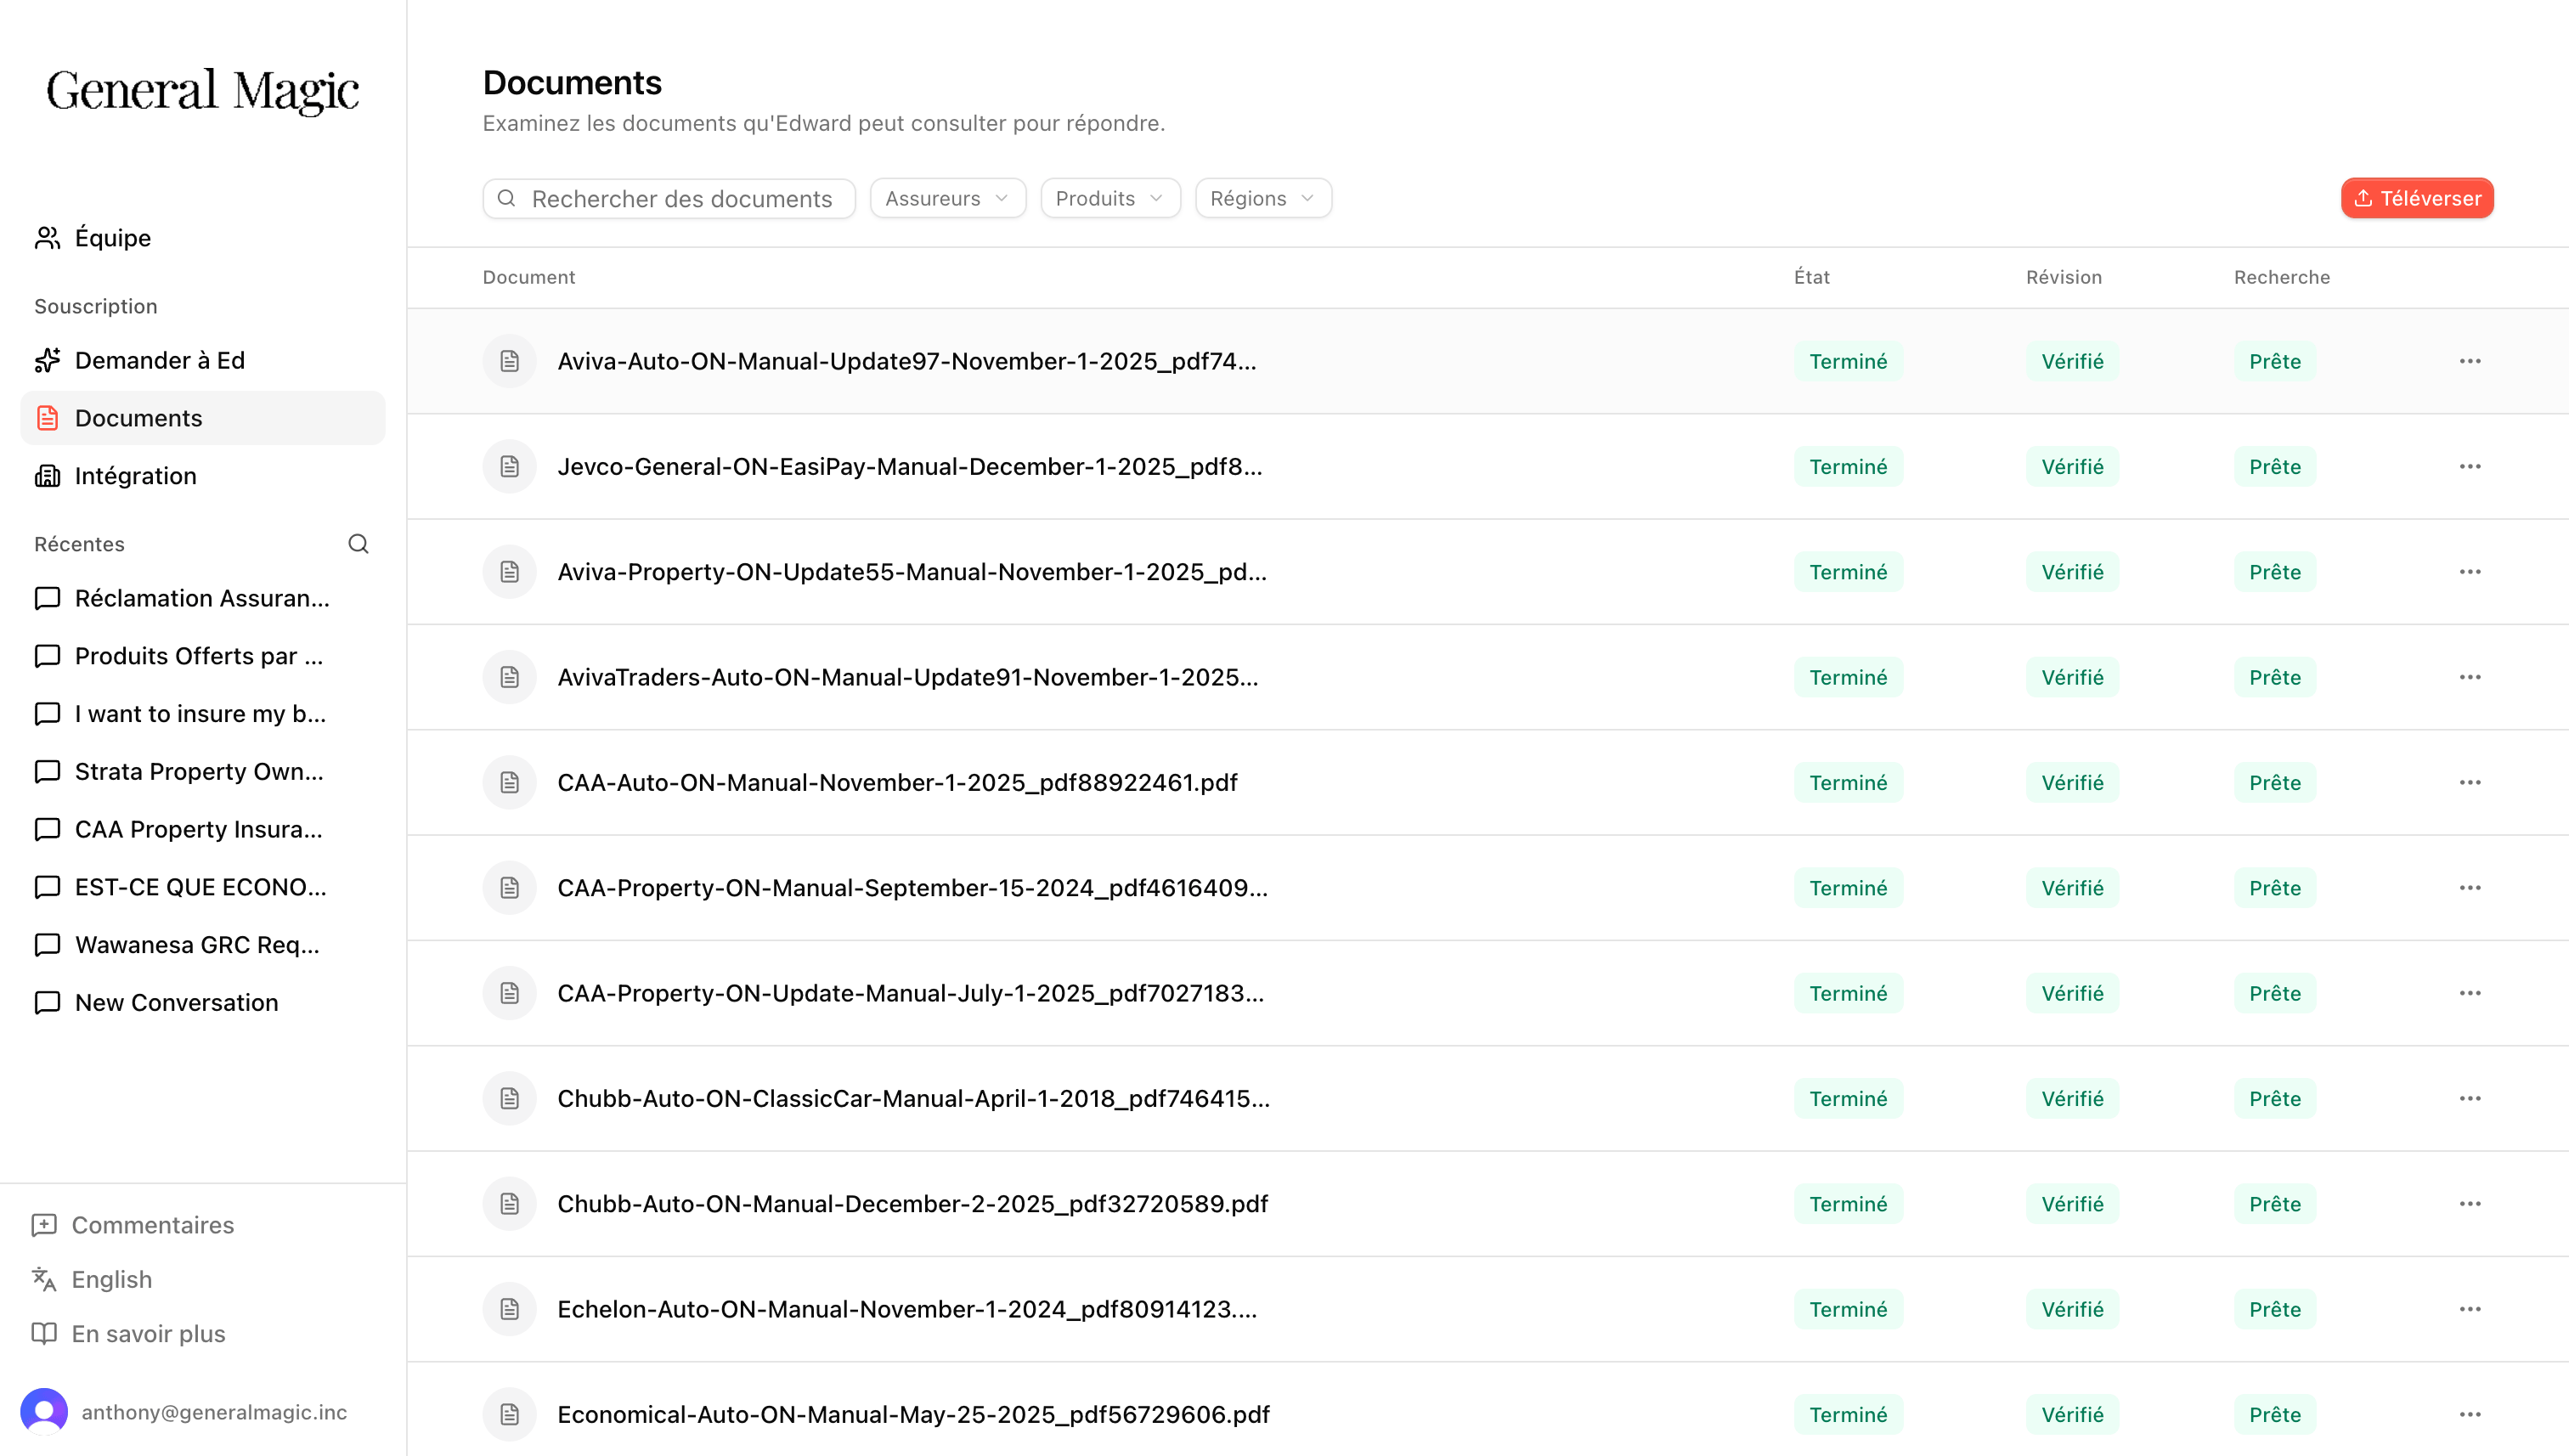
Task: Open Produits Offerts par ... conversation
Action: pyautogui.click(x=203, y=656)
